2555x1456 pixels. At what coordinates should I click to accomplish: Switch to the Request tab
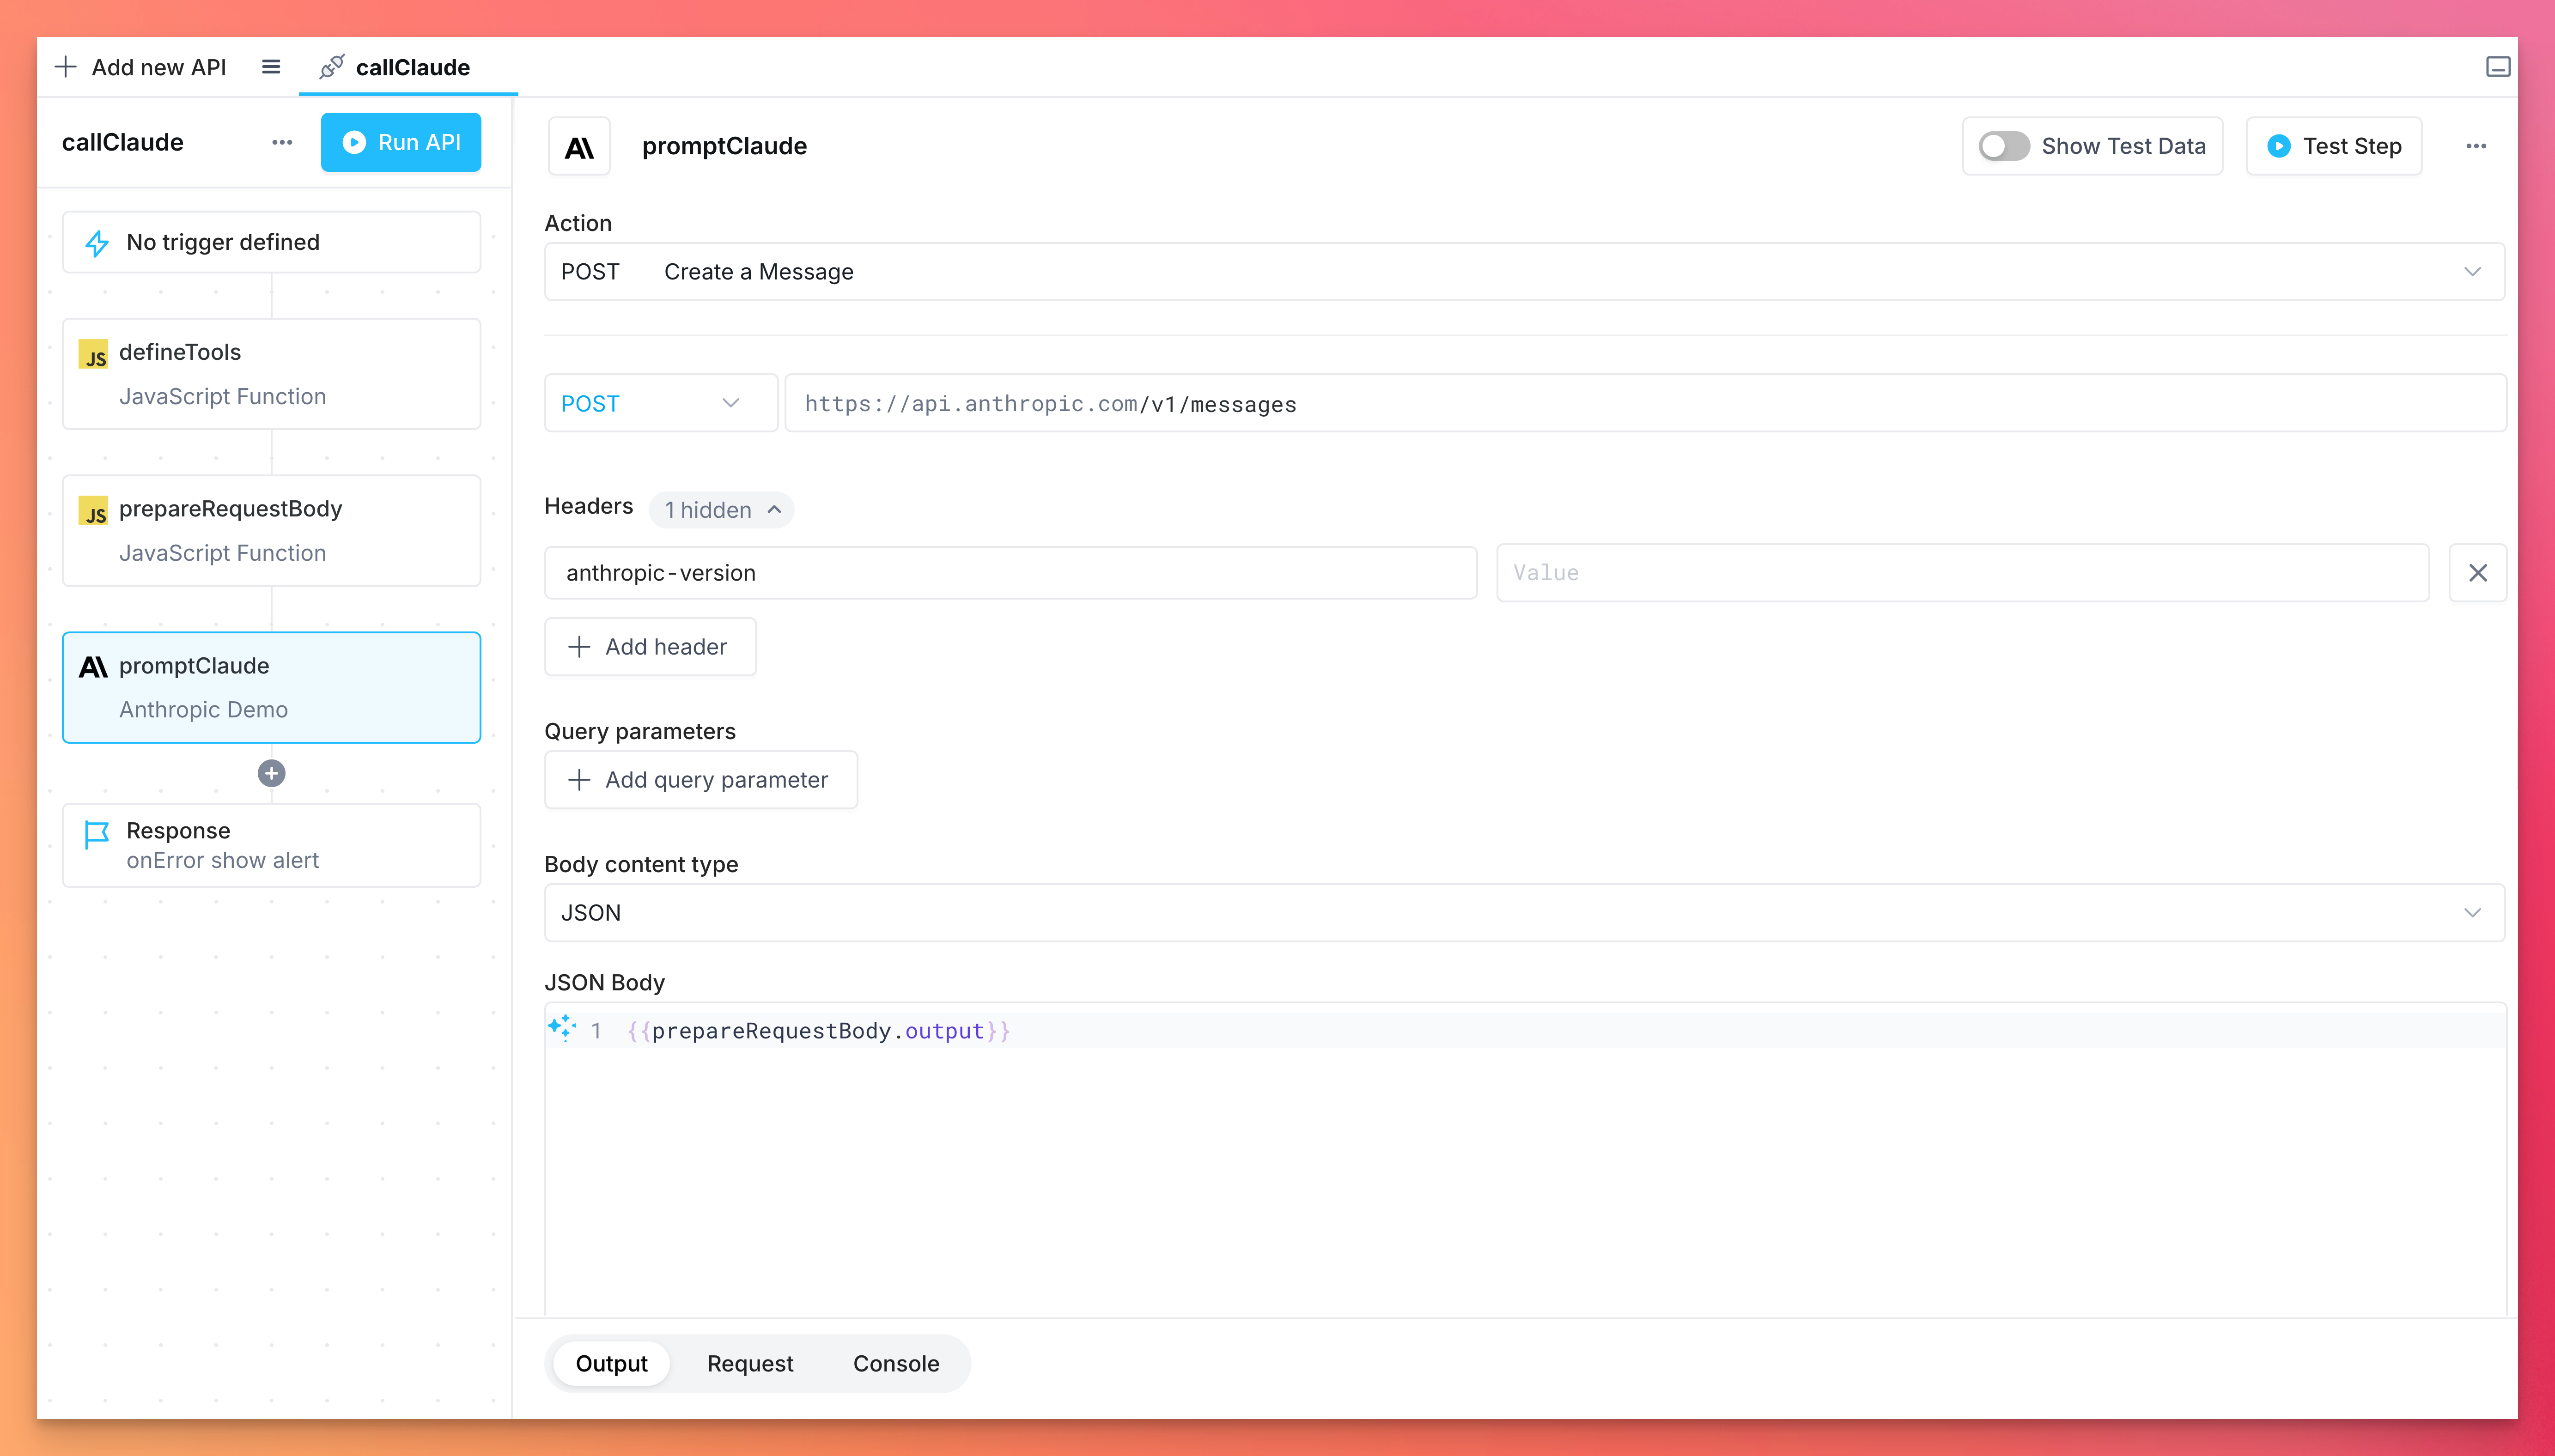(750, 1364)
